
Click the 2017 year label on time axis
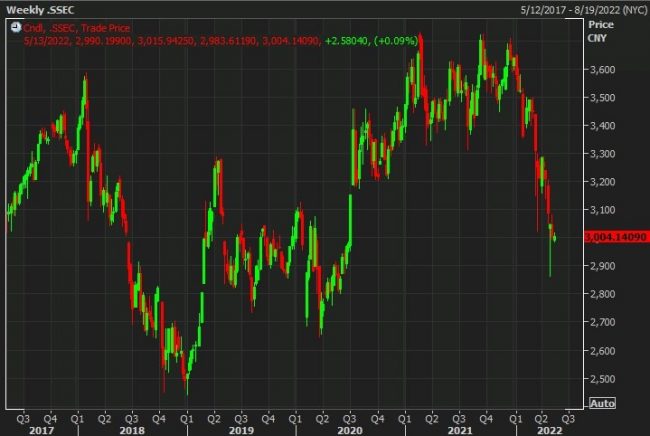click(41, 431)
